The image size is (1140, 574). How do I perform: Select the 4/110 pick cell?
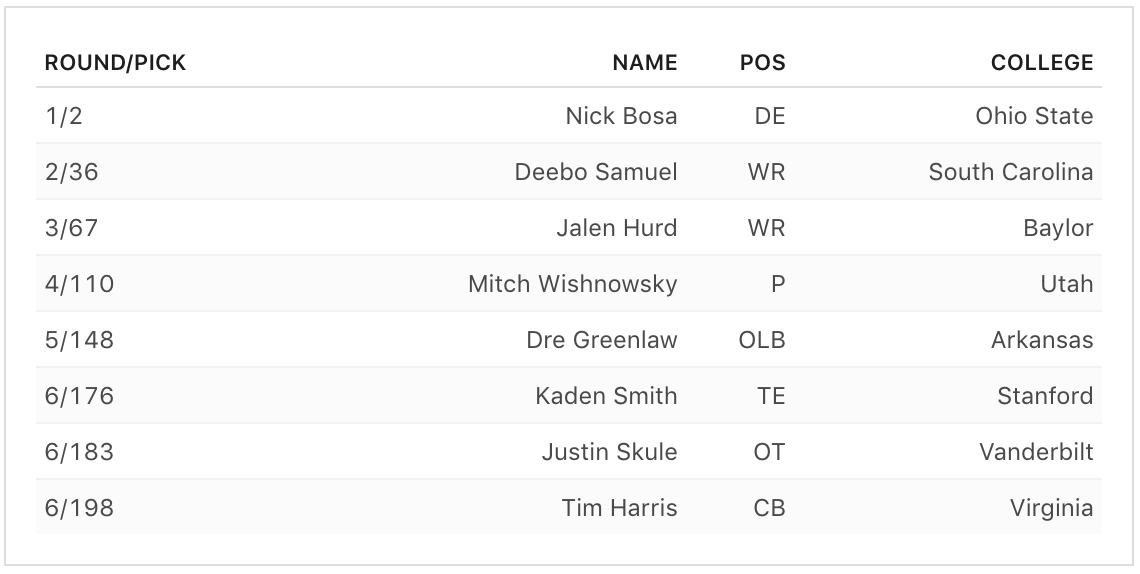79,284
